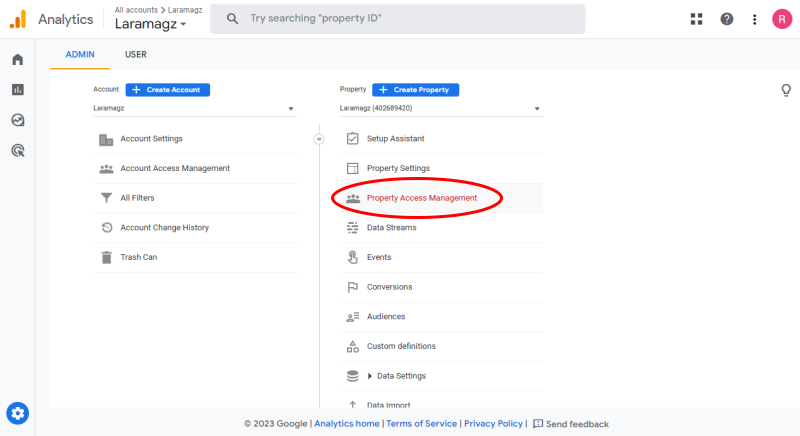Open the Laramagz account switcher in header

click(x=151, y=24)
